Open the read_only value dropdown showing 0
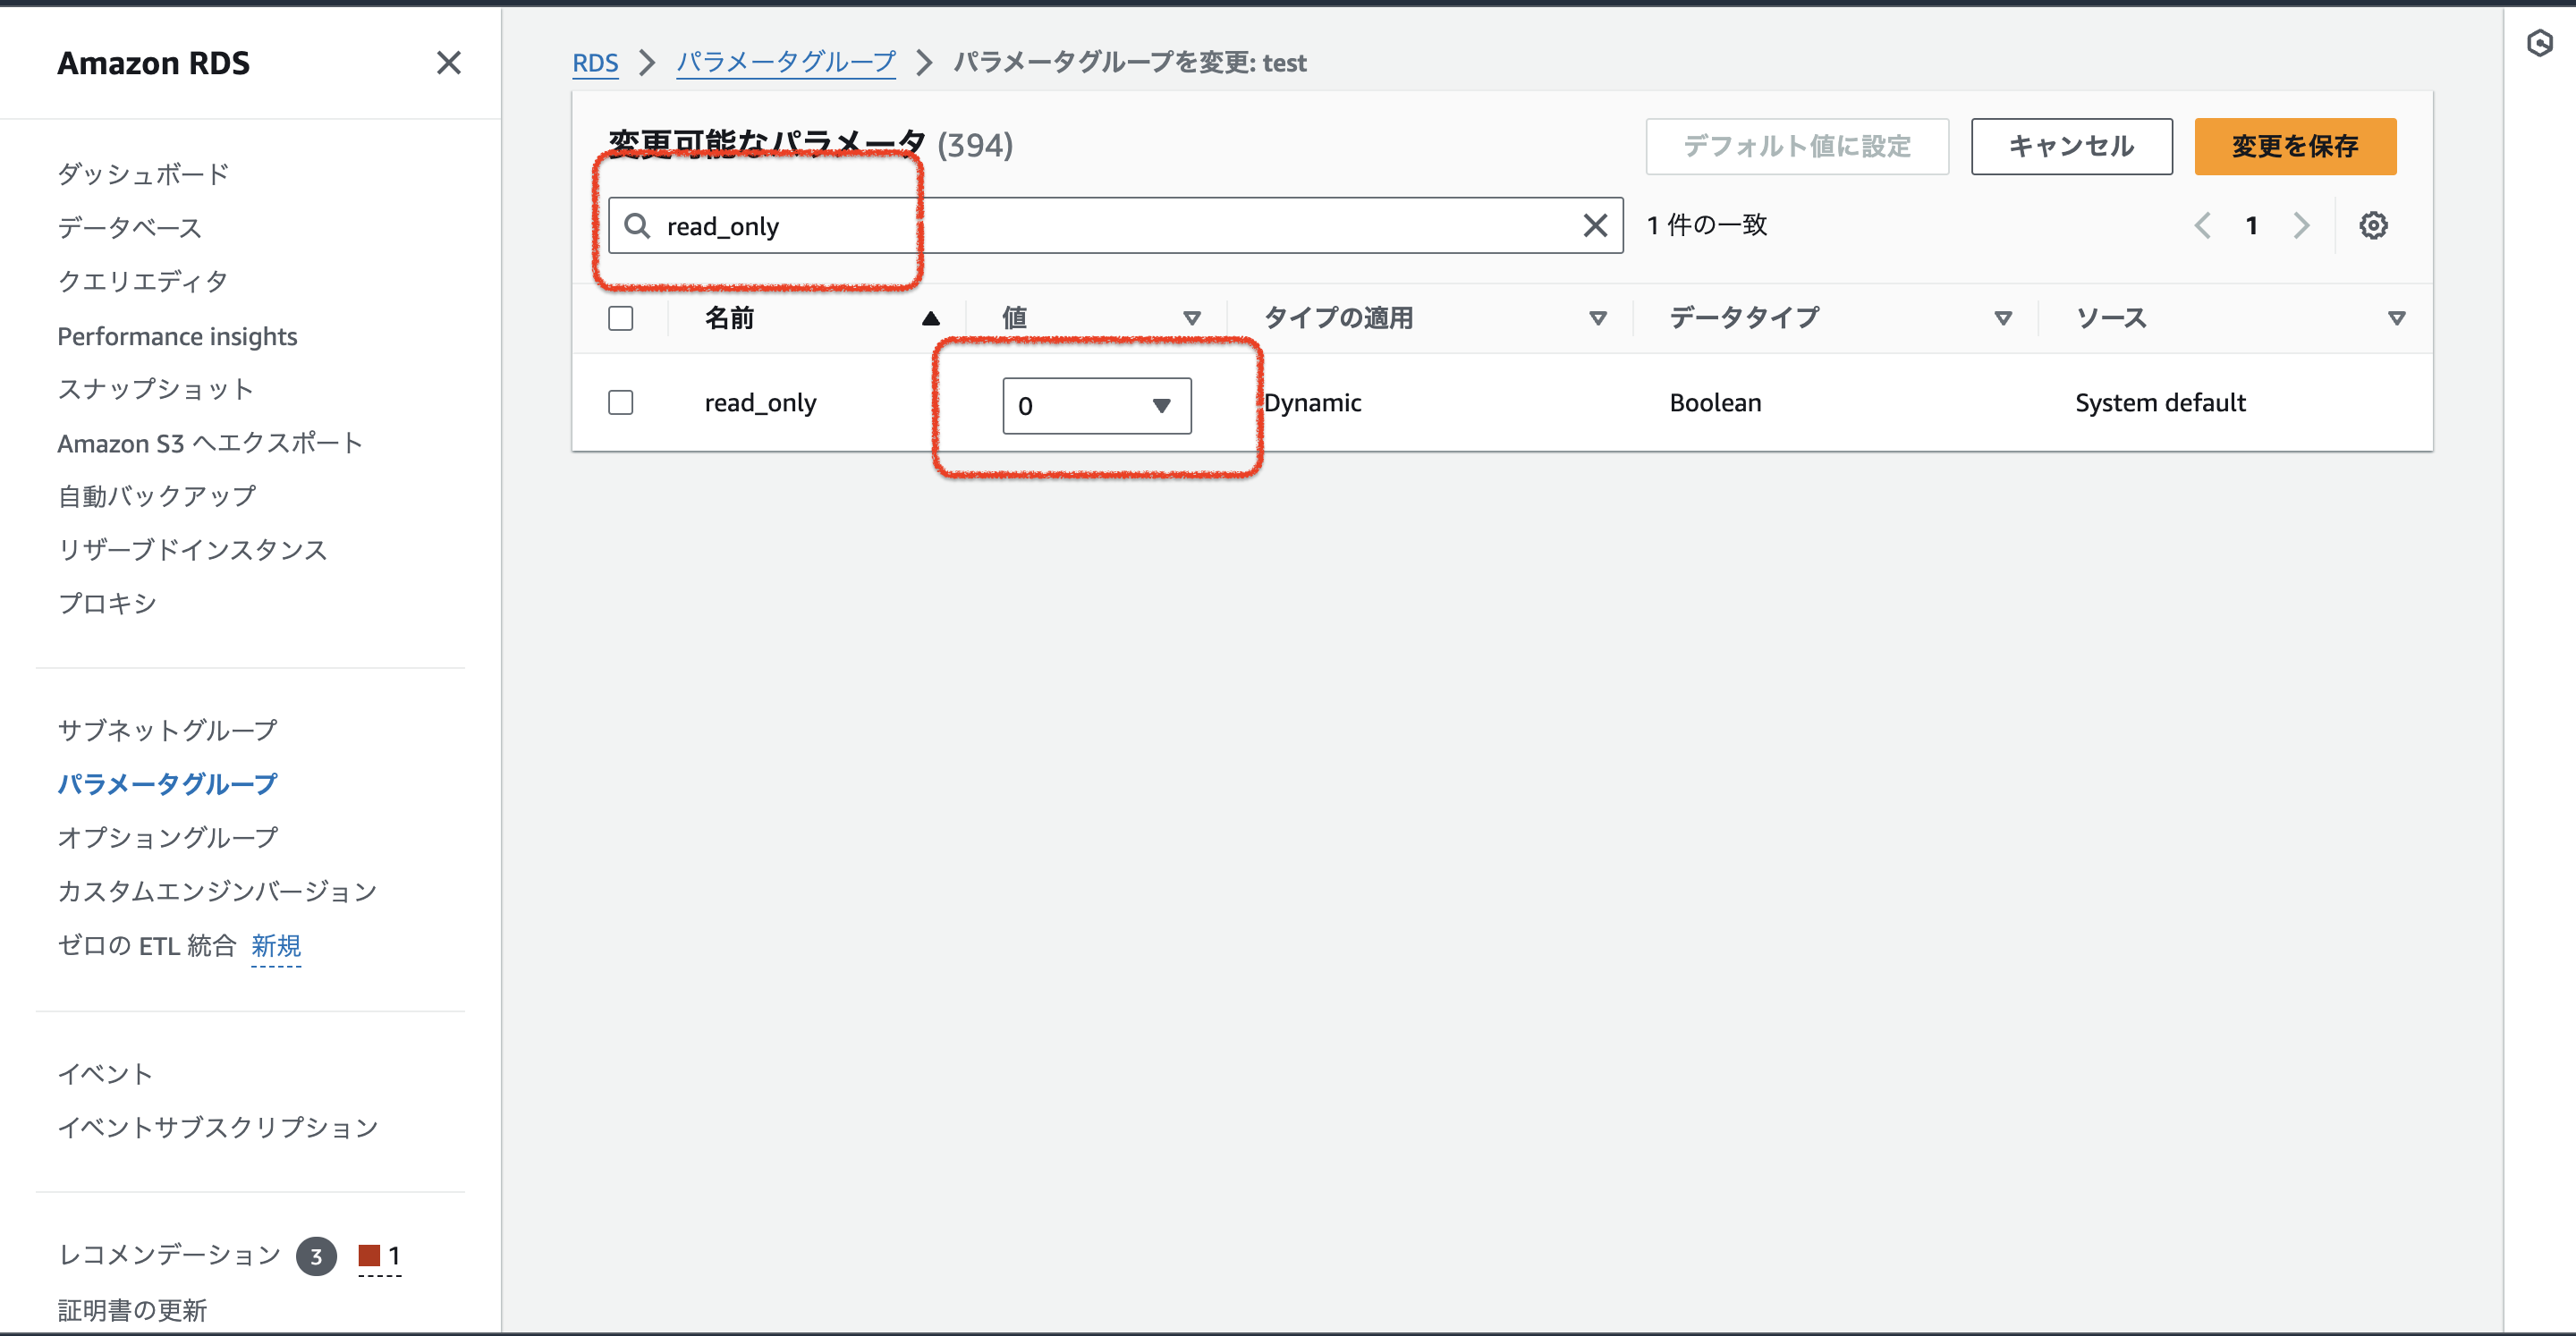This screenshot has width=2576, height=1336. [1096, 406]
